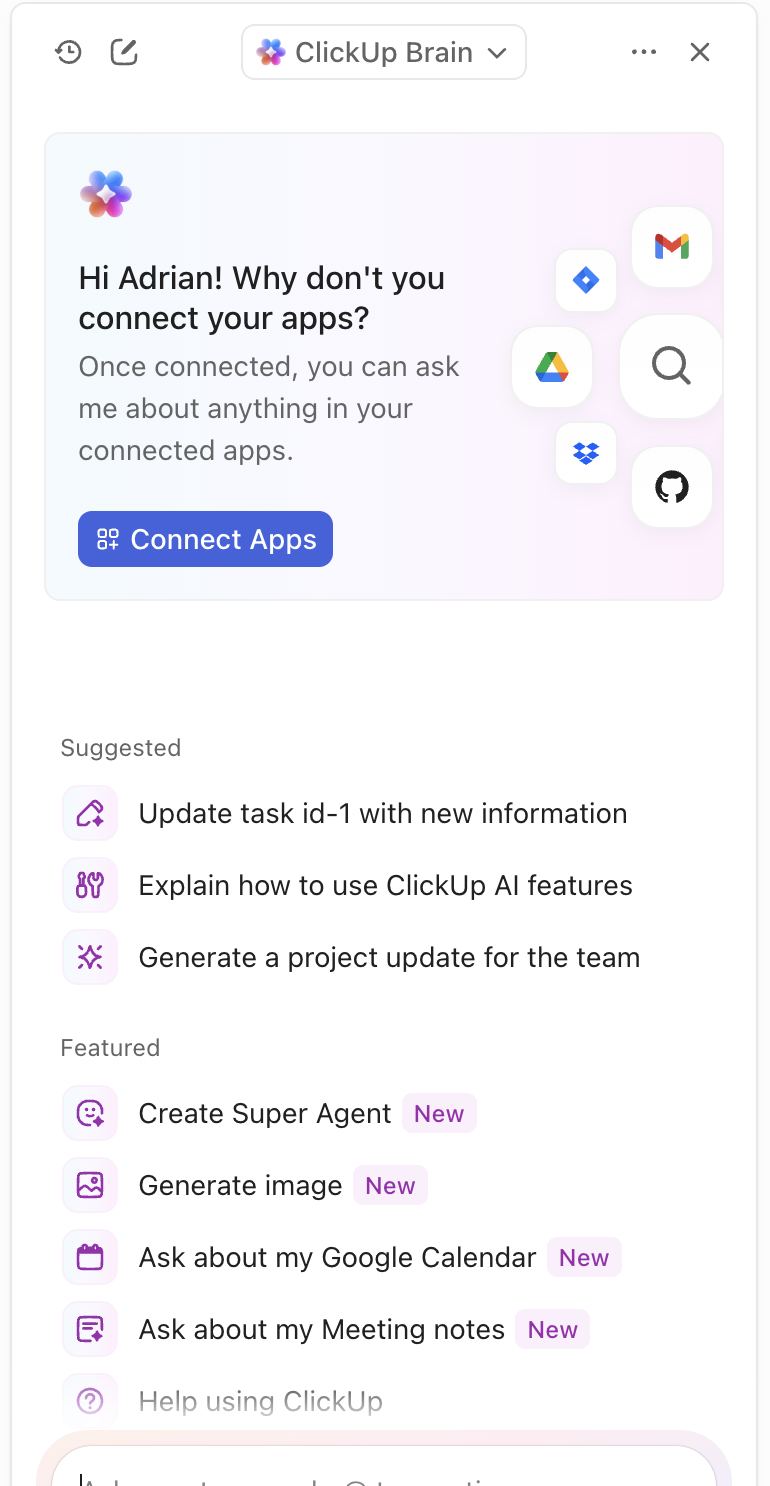Click the Dropbox app icon
This screenshot has width=770, height=1486.
tap(586, 453)
